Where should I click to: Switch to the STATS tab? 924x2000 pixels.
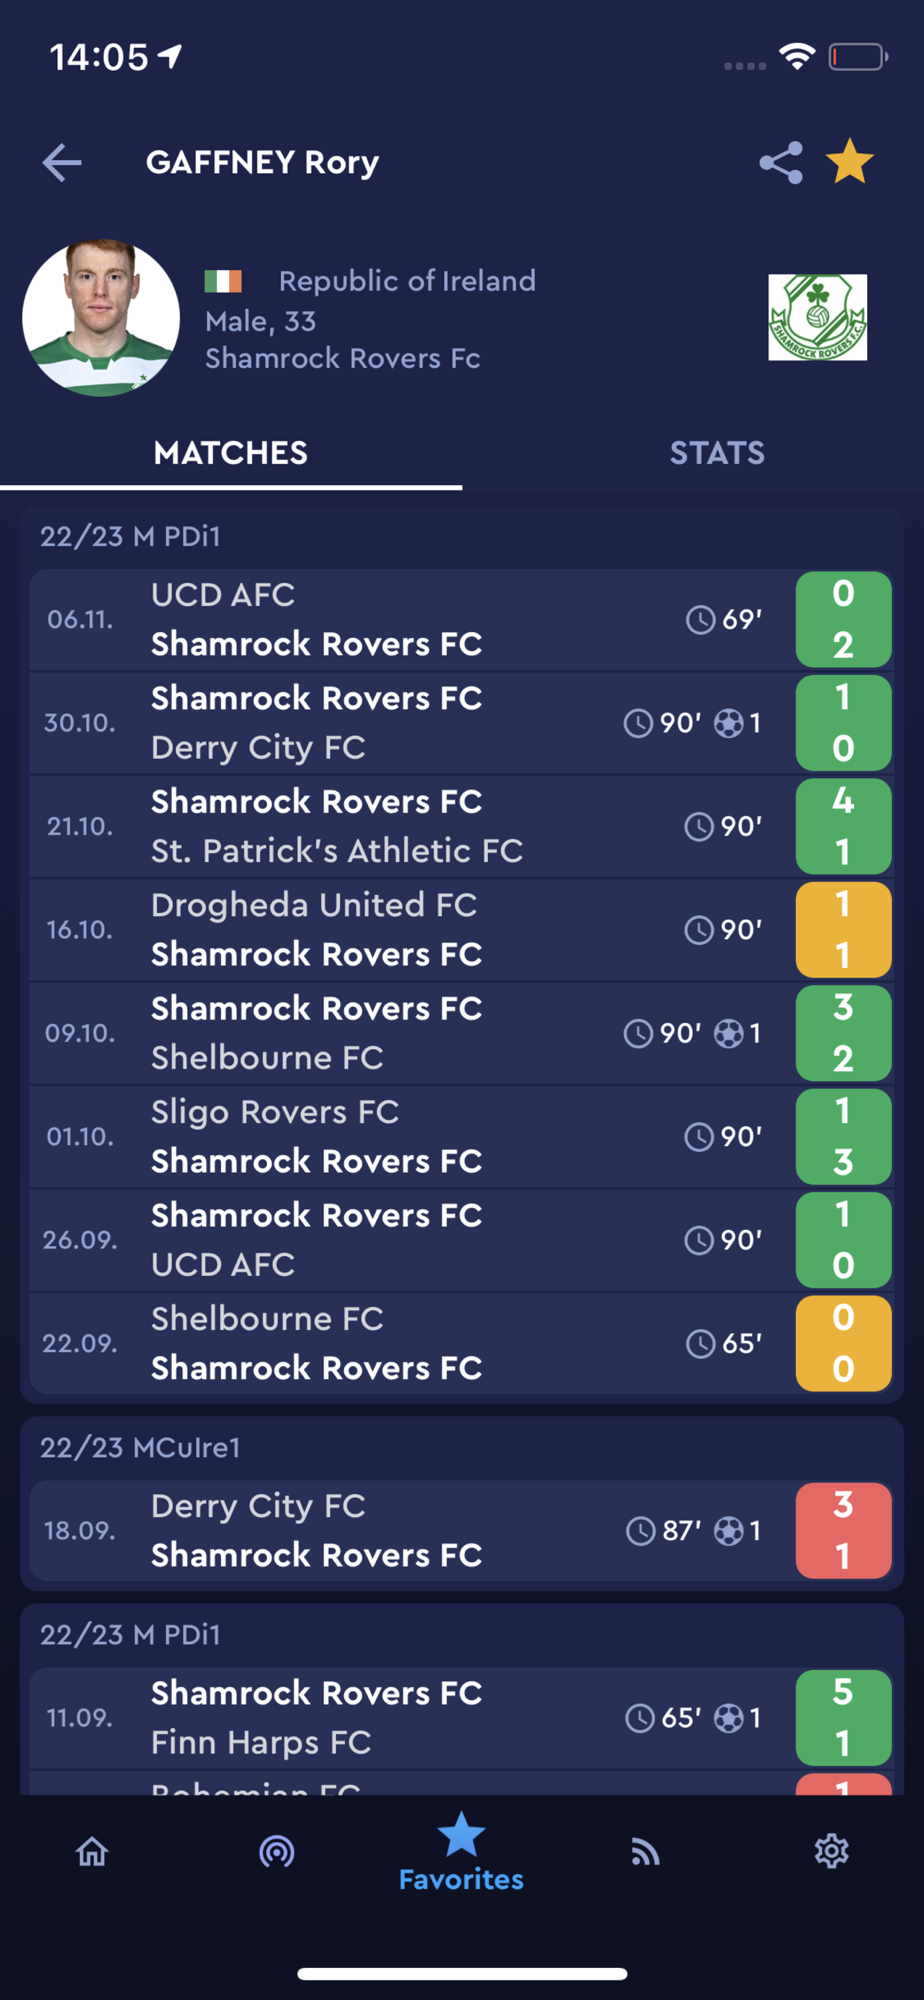716,453
